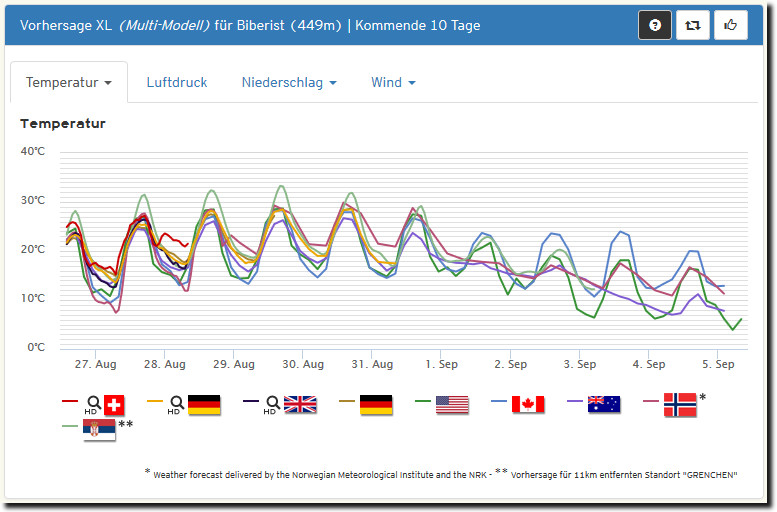
Task: Click the bold Temperatur chart title
Action: [63, 124]
